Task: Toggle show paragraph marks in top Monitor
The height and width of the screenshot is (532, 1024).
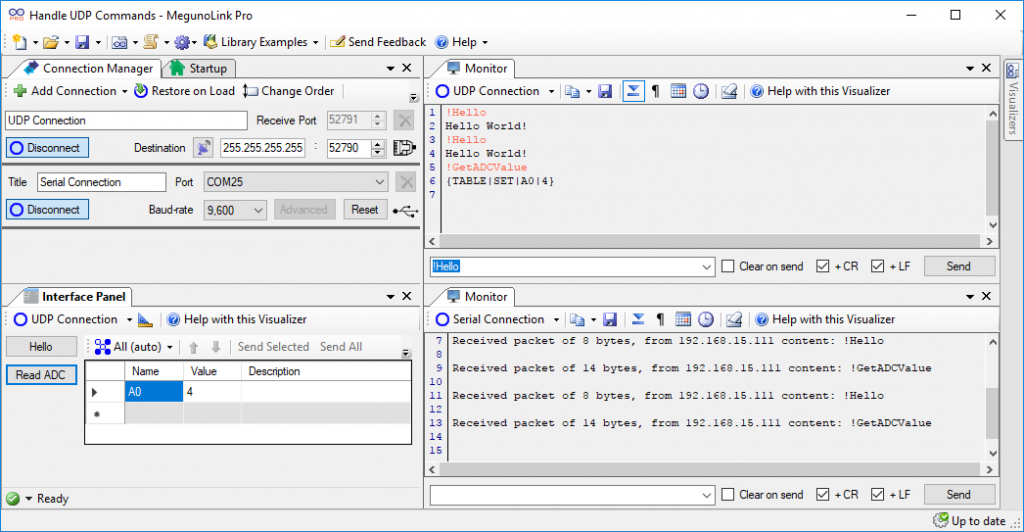Action: tap(656, 91)
